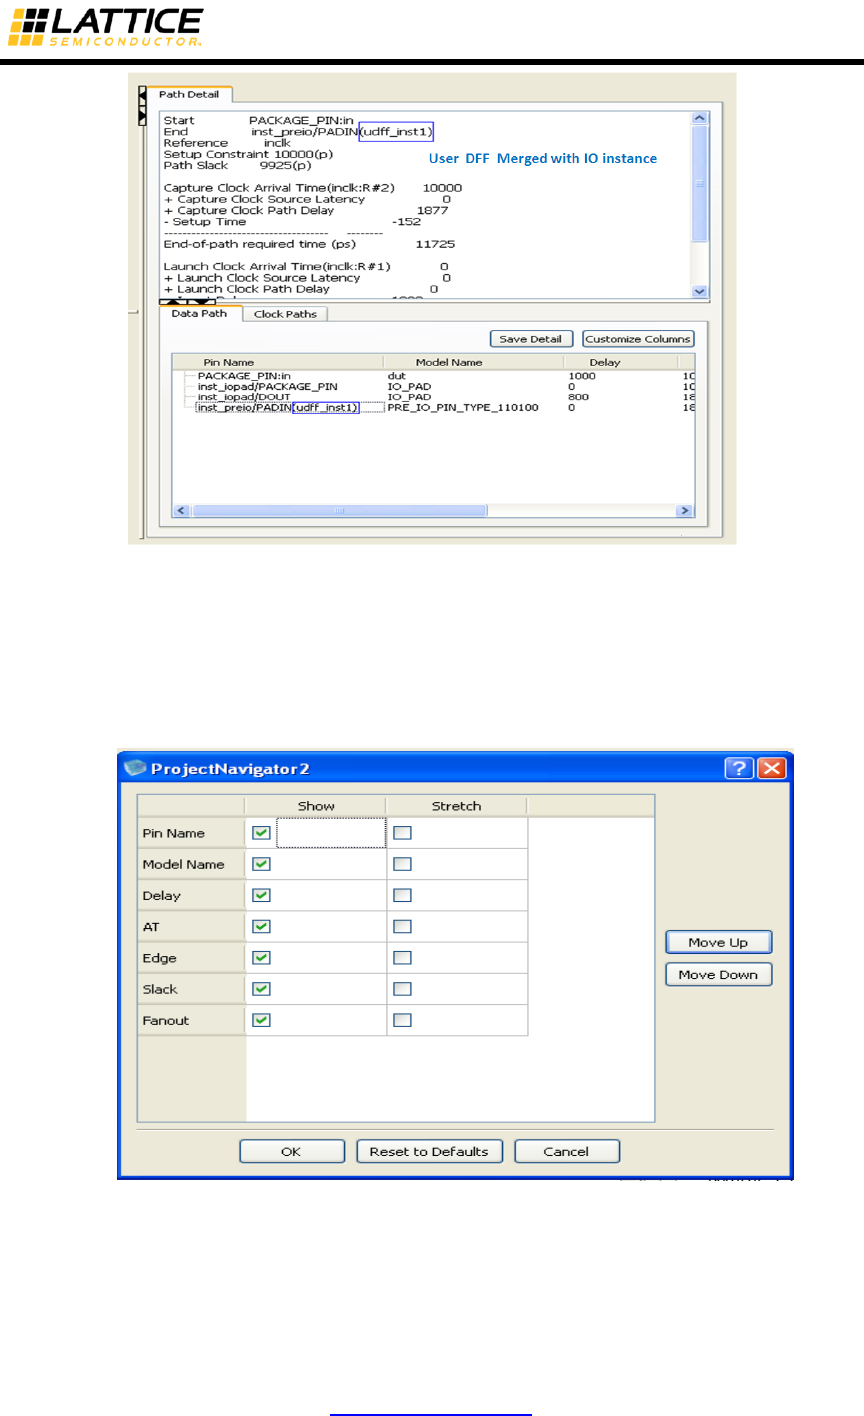Click Move Down button
The width and height of the screenshot is (864, 1416).
(718, 974)
